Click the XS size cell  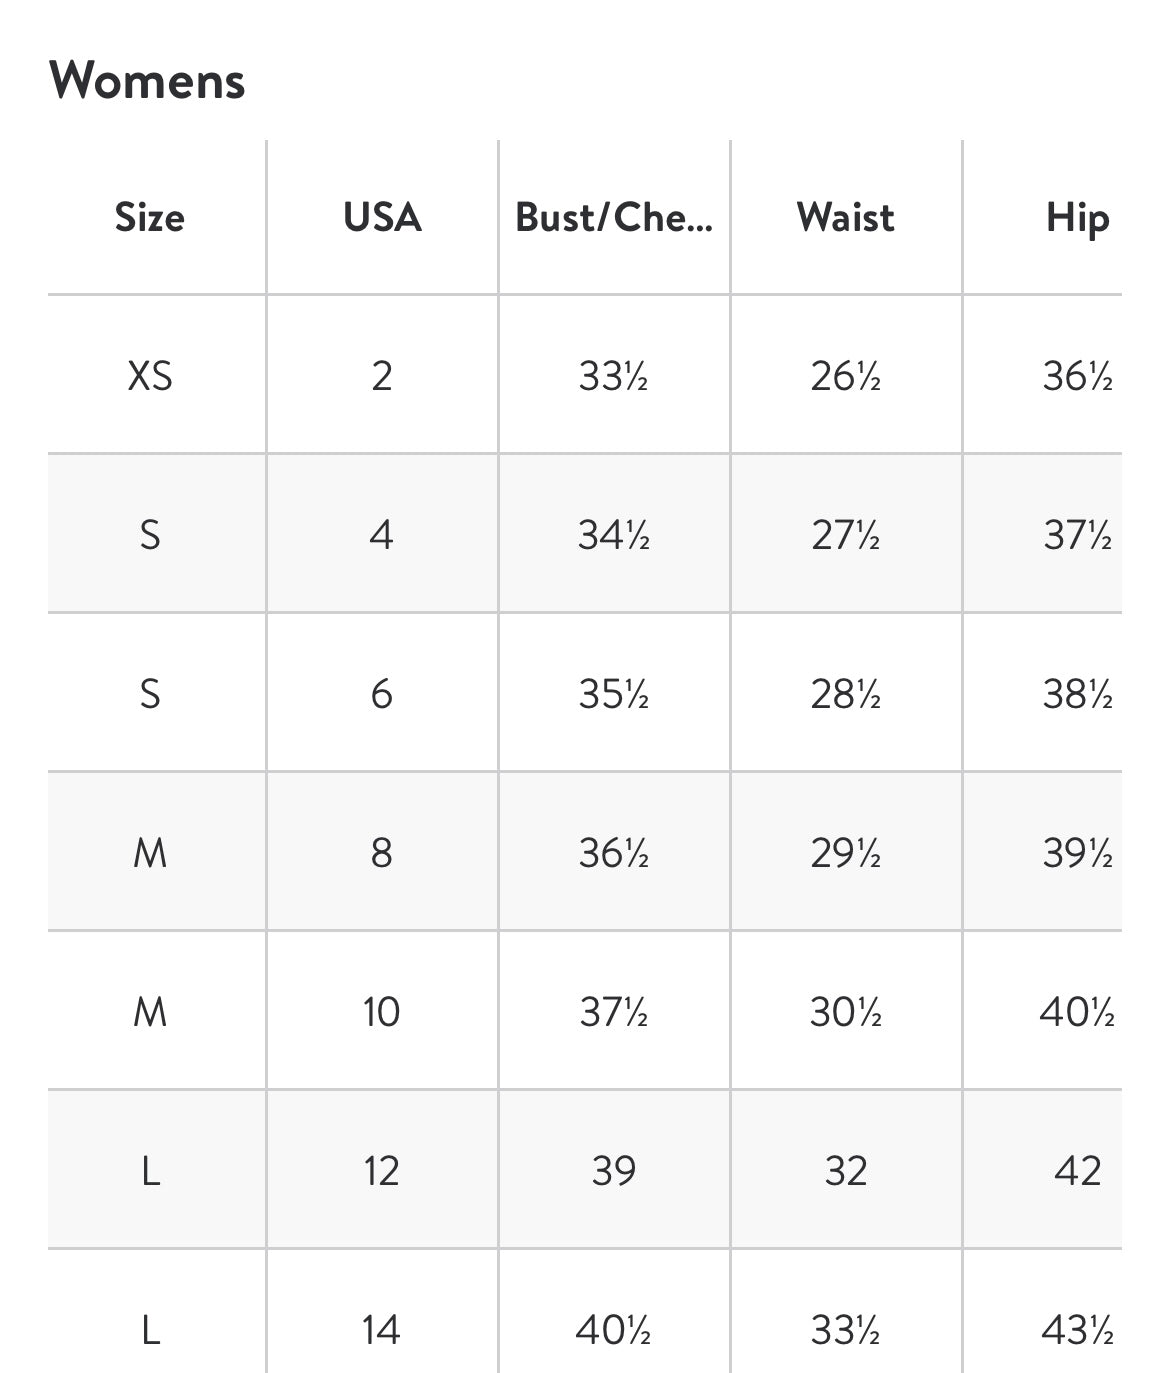point(150,376)
